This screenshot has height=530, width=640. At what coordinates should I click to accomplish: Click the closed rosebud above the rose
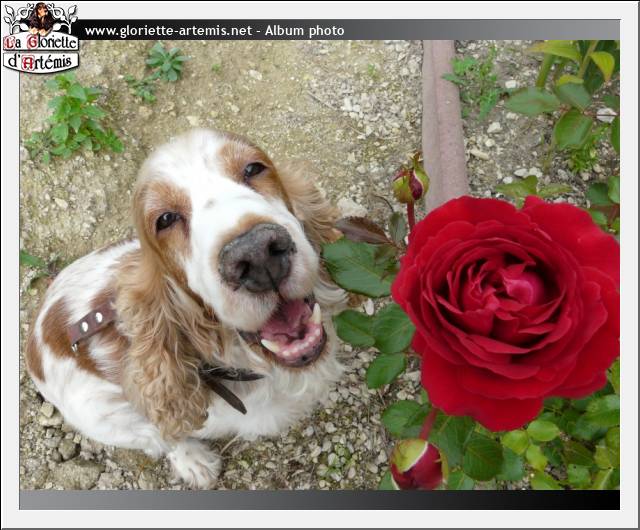(408, 182)
